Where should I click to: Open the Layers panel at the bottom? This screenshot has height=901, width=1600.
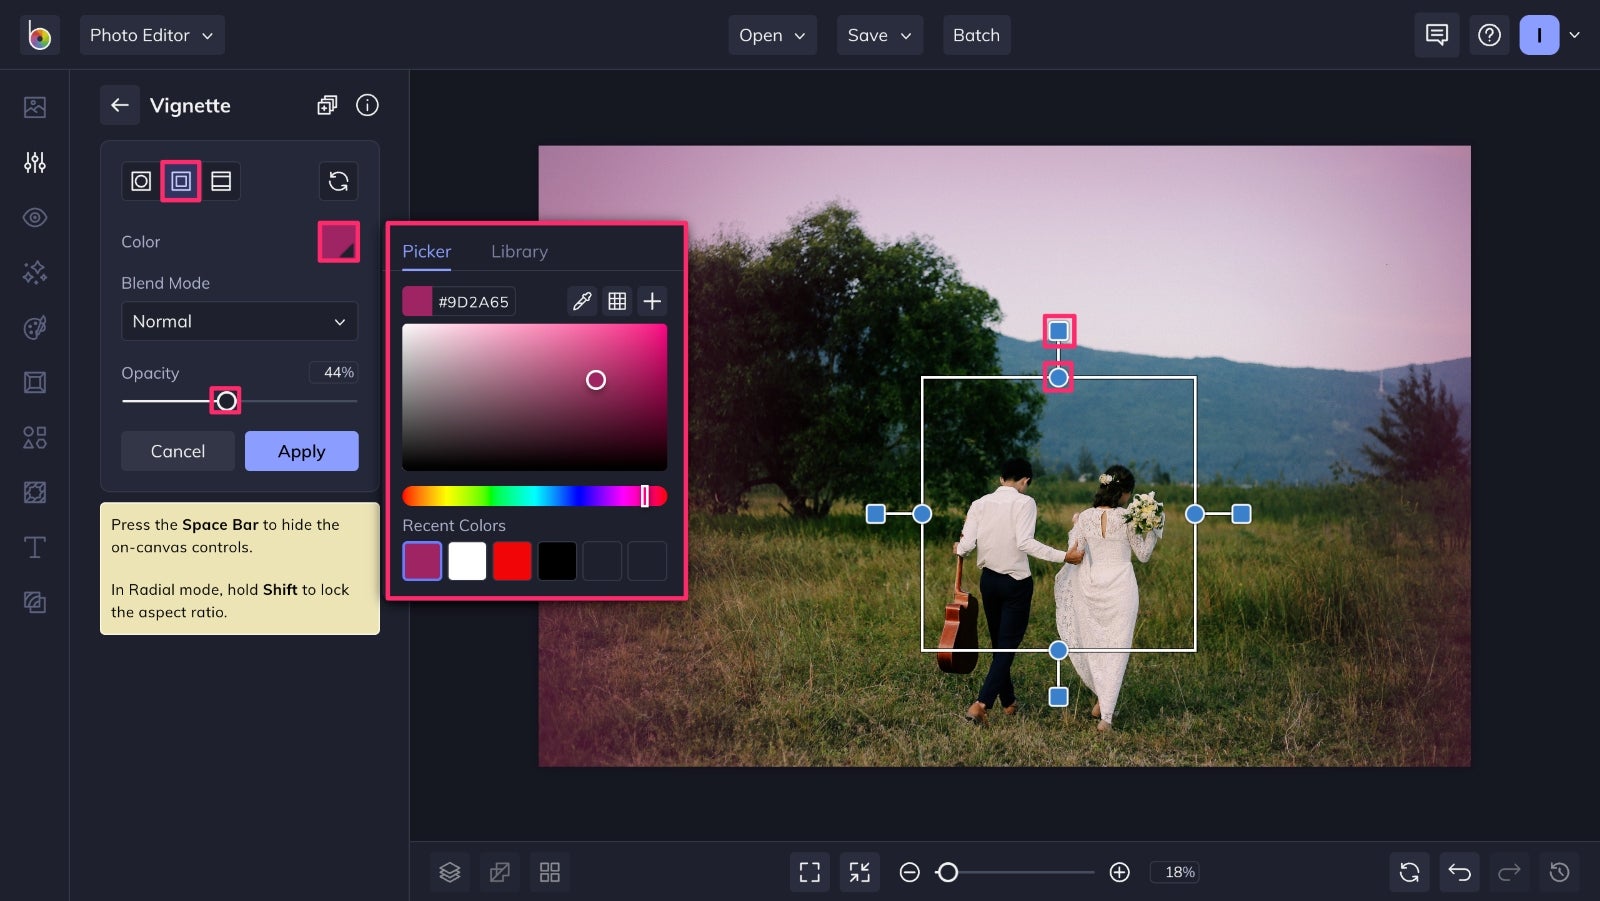pos(449,871)
